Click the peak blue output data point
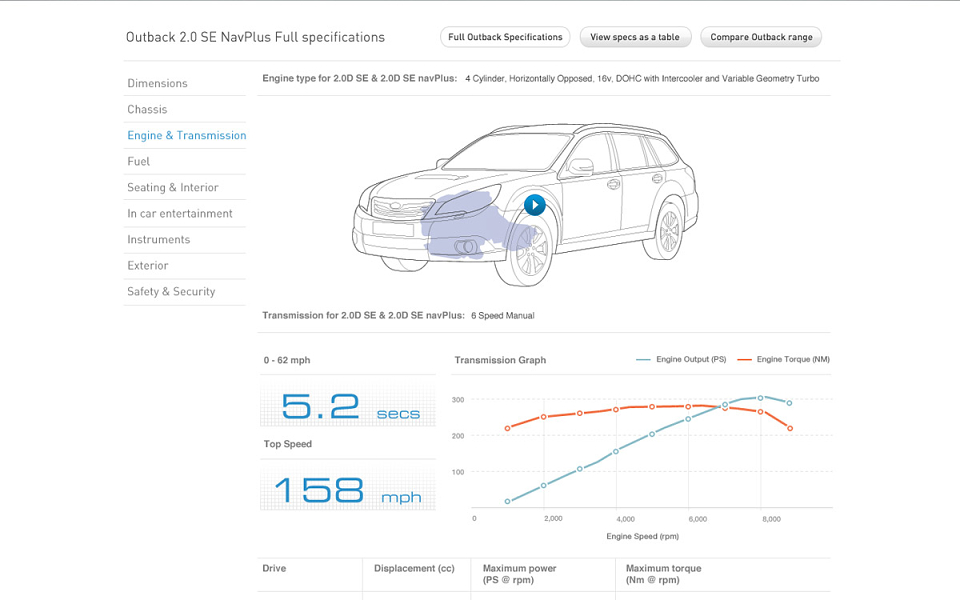The width and height of the screenshot is (960, 600). (x=761, y=398)
